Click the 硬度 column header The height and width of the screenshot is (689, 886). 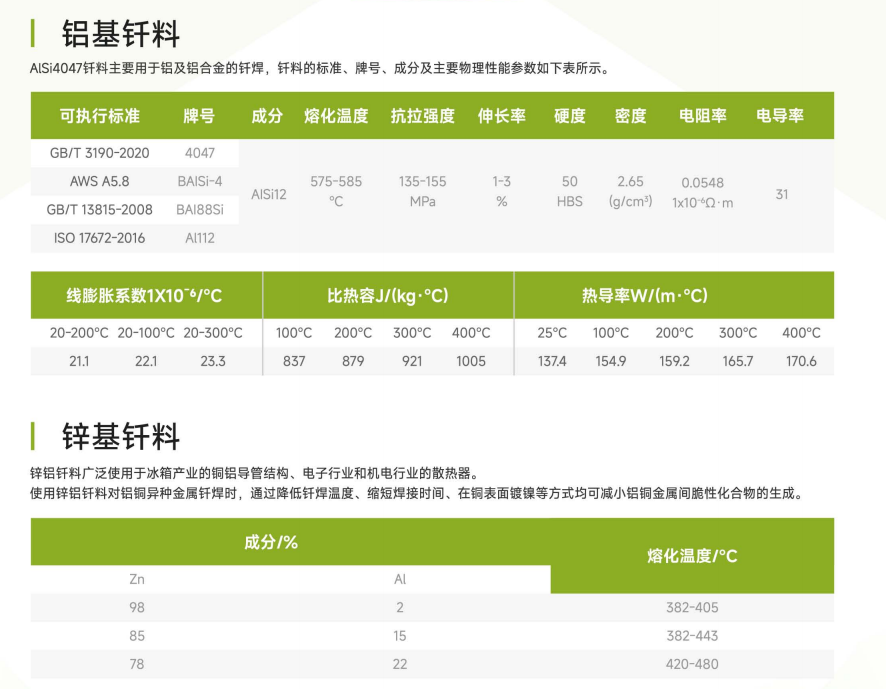569,116
